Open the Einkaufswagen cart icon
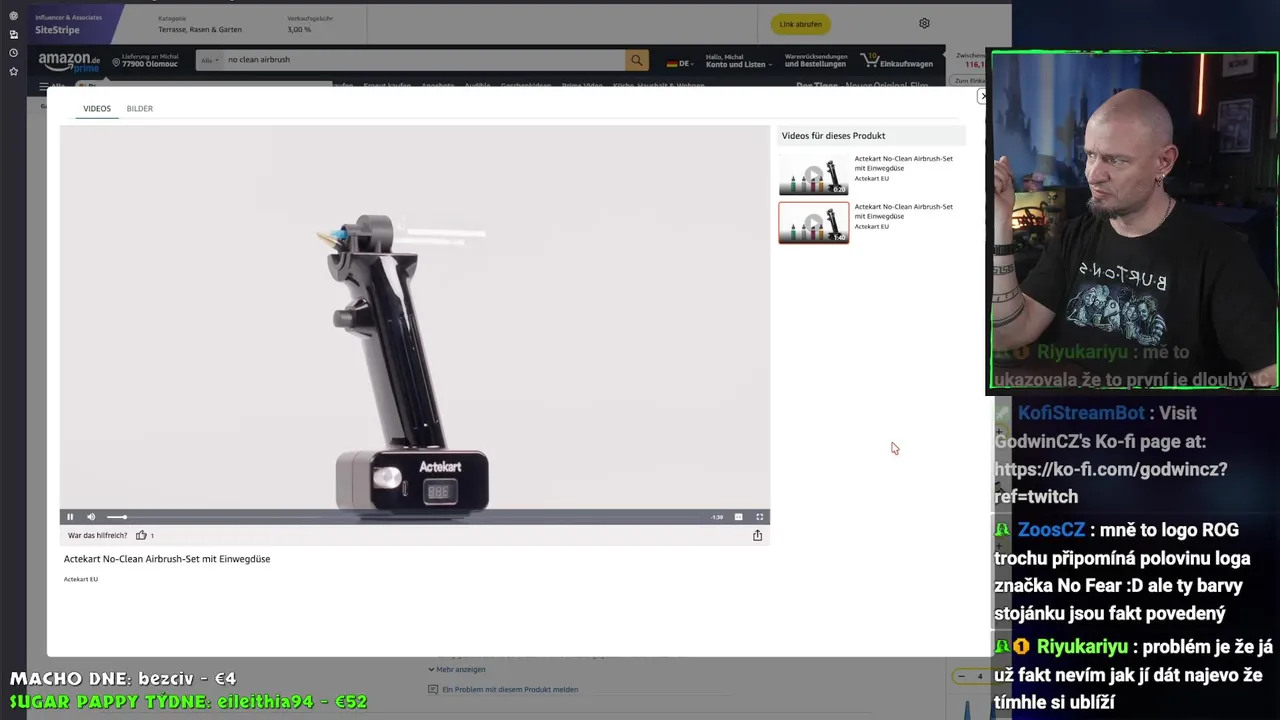 pos(898,61)
